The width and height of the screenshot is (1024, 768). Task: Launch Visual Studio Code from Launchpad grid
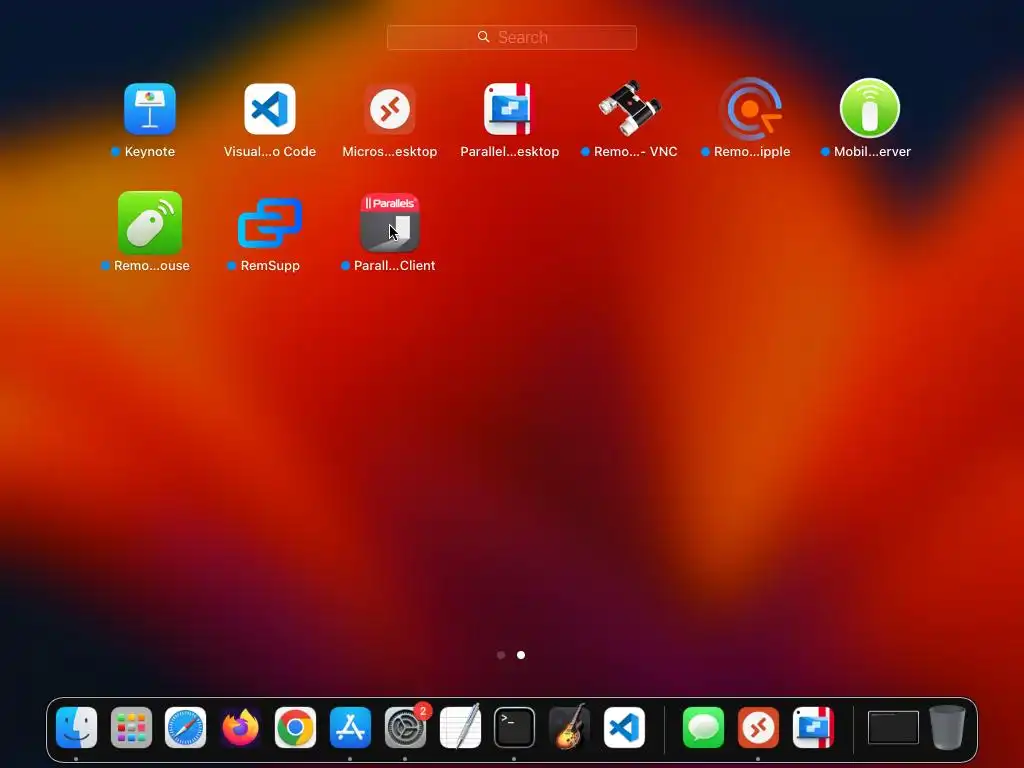pos(270,109)
